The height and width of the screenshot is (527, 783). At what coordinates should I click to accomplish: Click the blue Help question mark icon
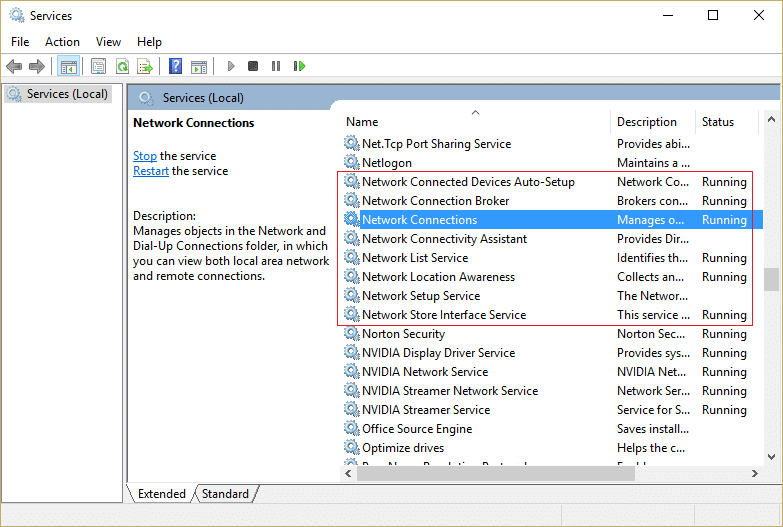[x=175, y=67]
